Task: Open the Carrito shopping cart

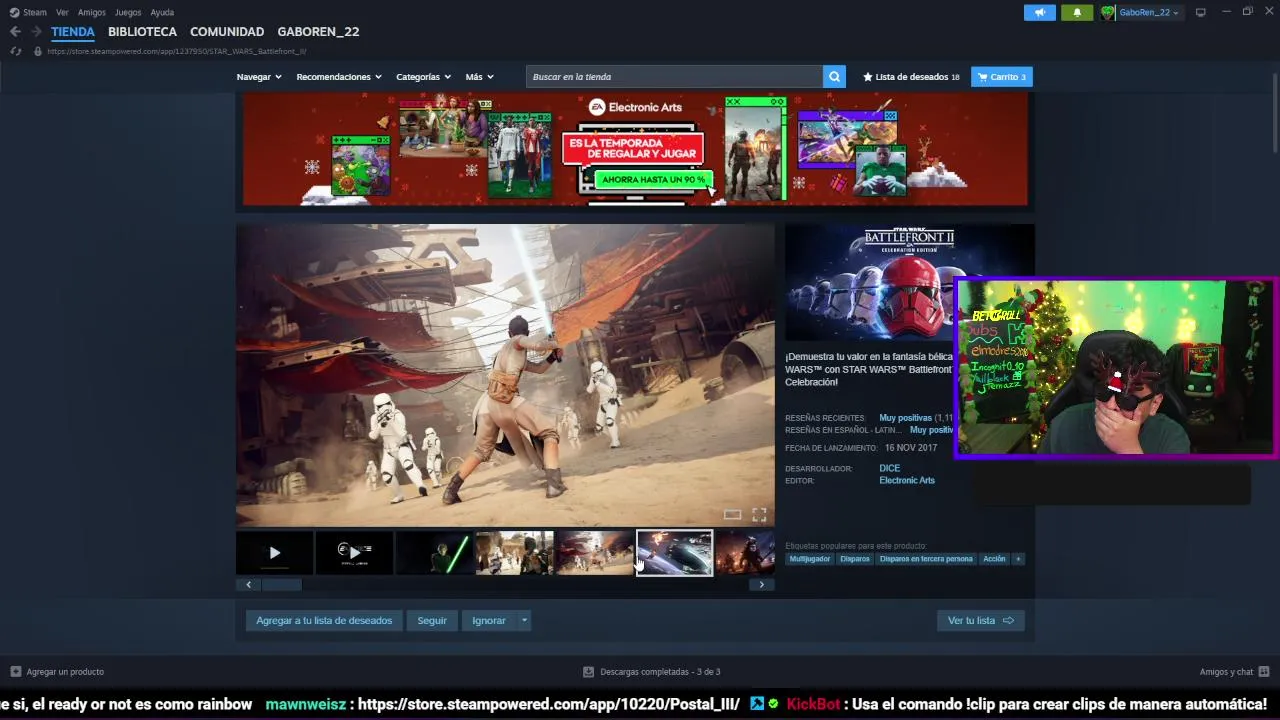Action: click(1001, 77)
